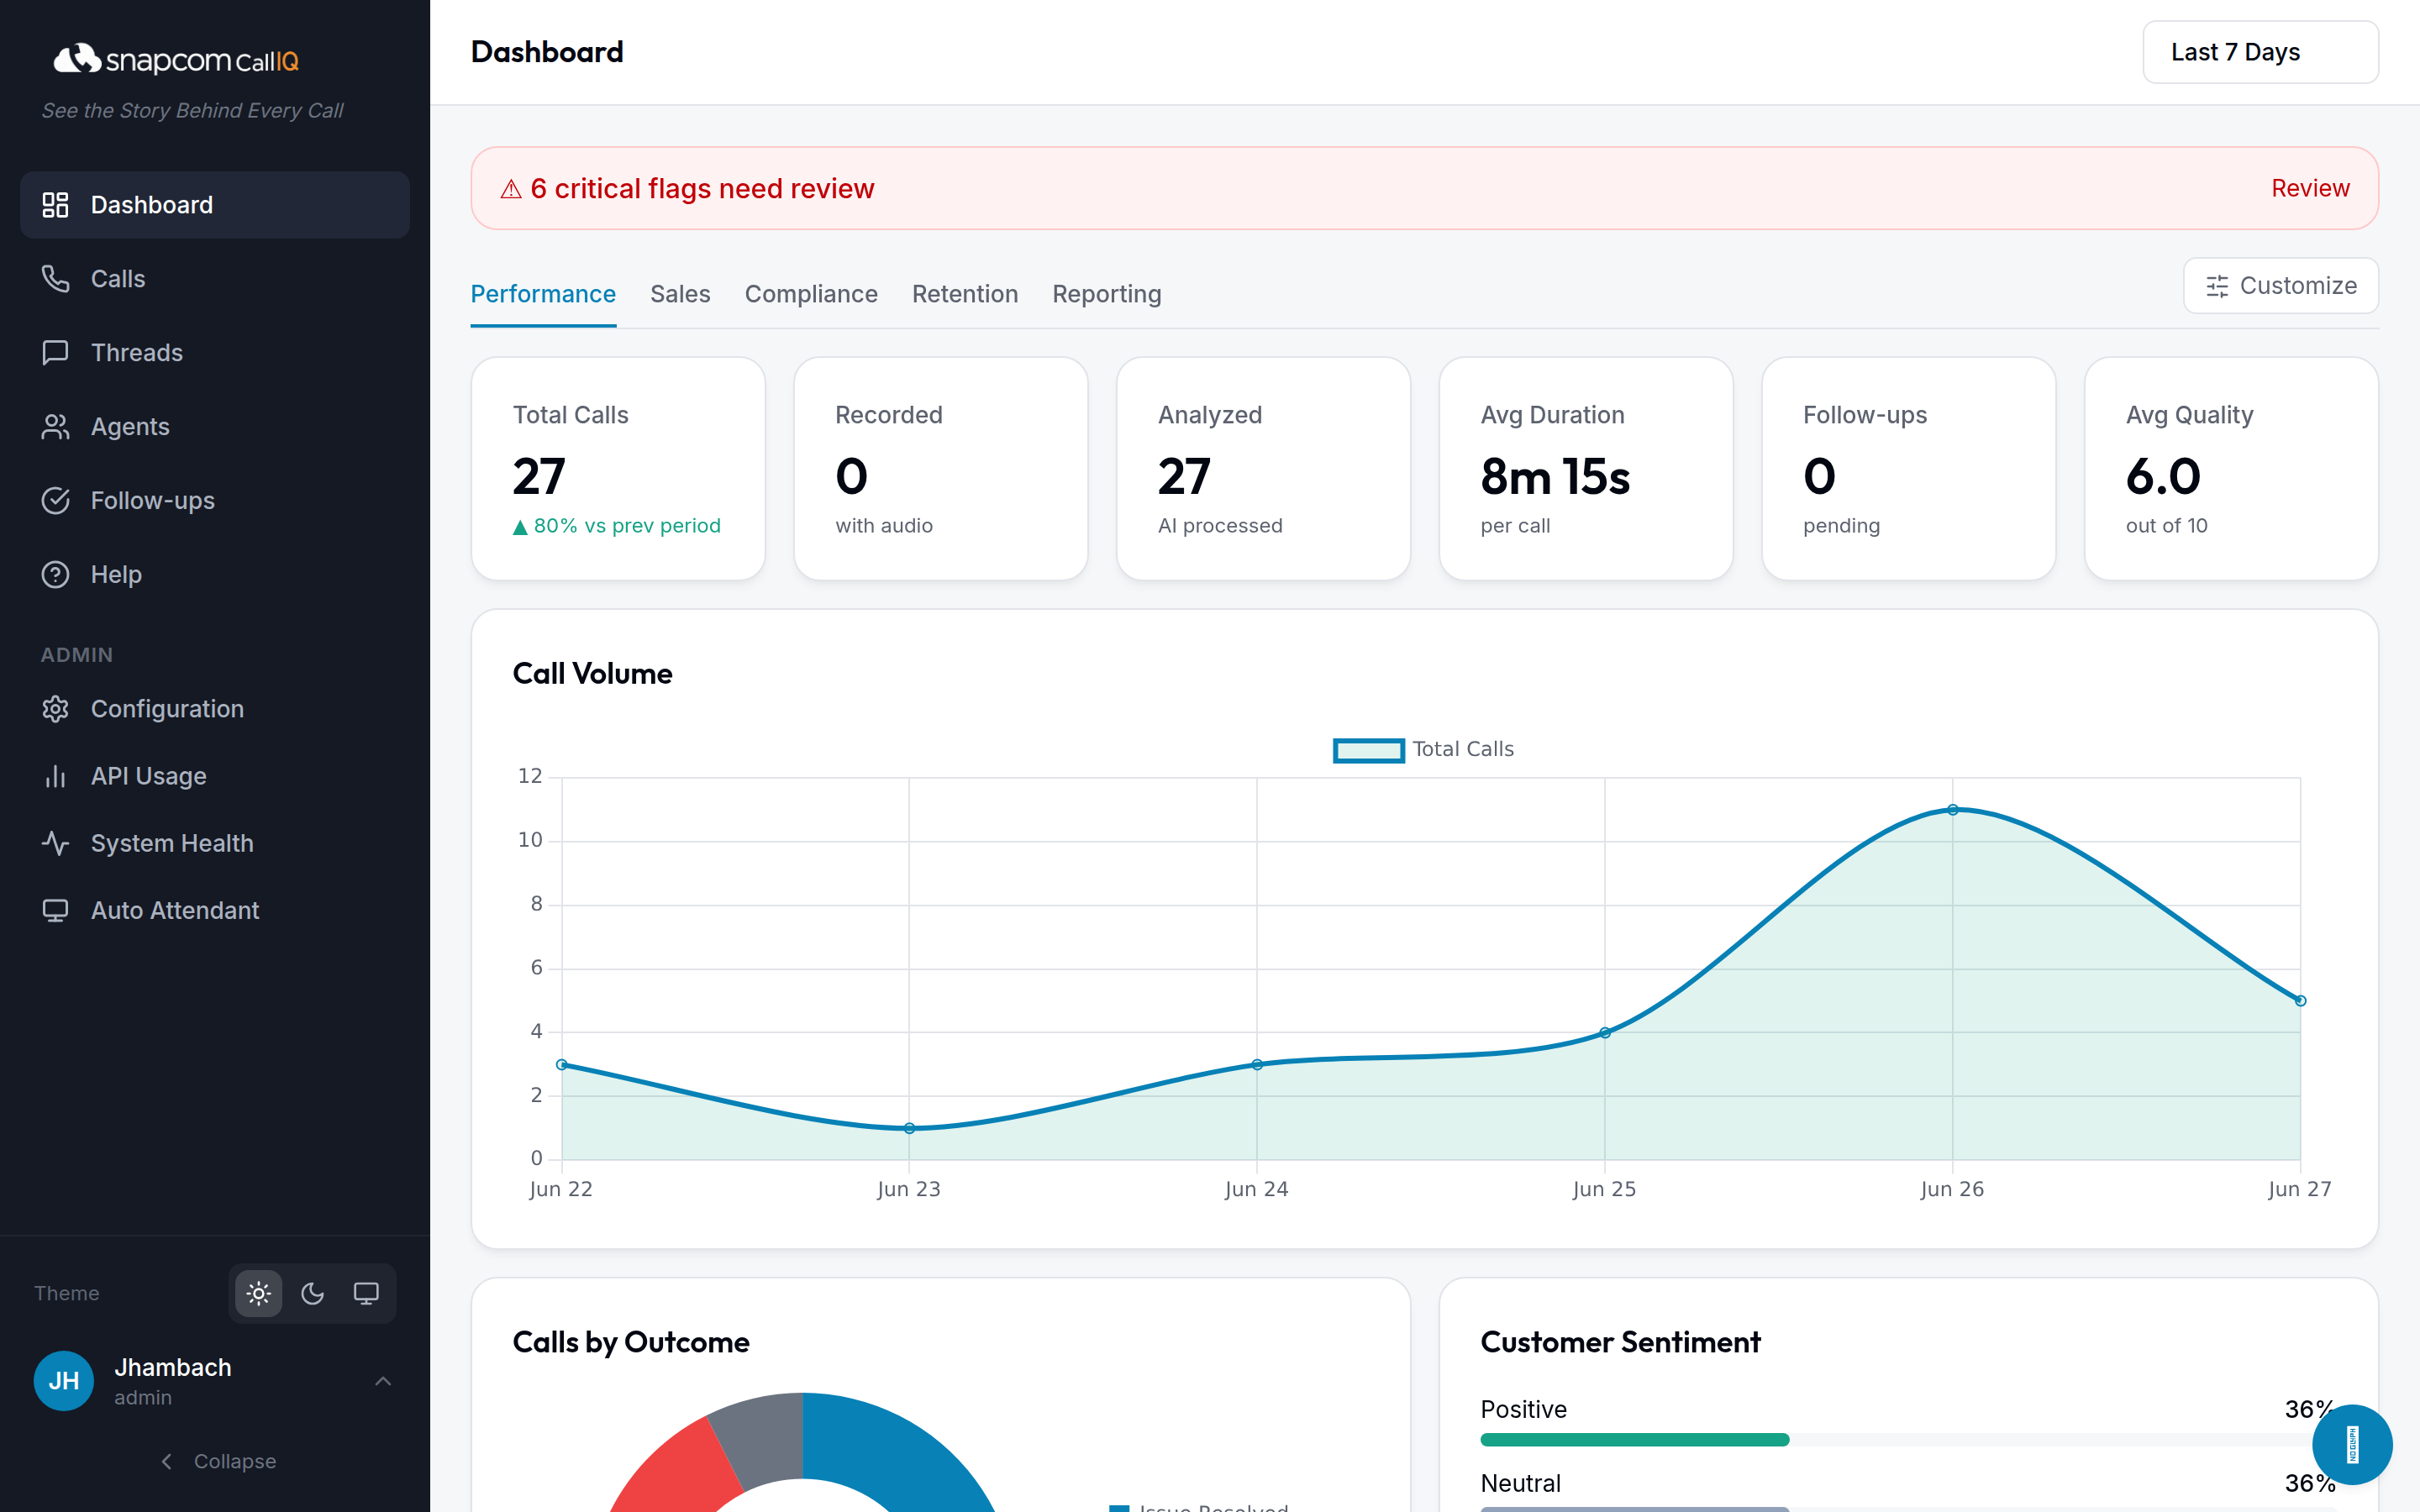Open Follow-ups in sidebar
2420x1512 pixels.
(x=215, y=501)
